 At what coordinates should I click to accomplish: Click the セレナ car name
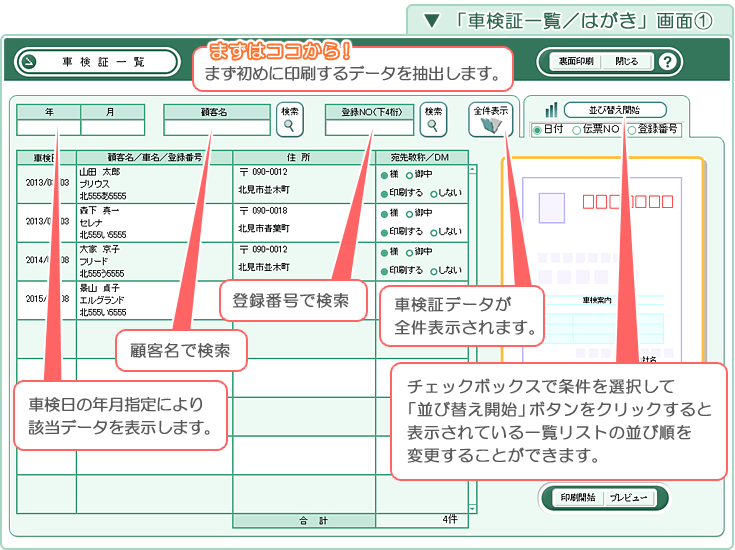(x=91, y=223)
